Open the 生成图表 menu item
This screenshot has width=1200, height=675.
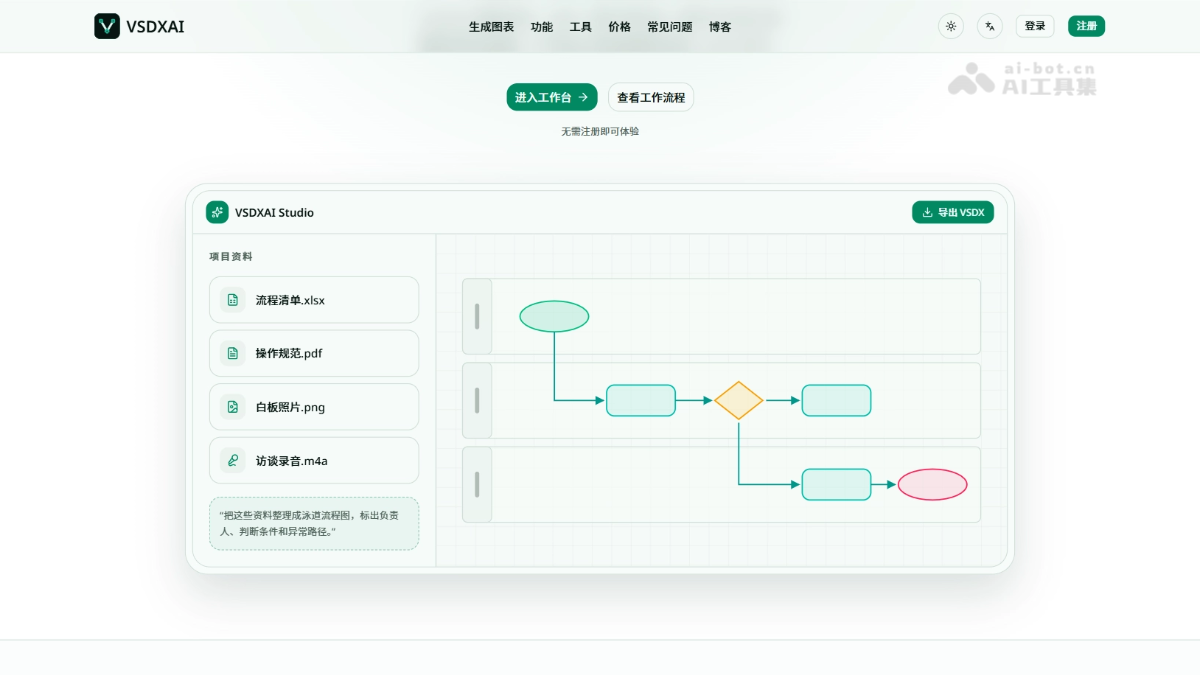coord(491,27)
